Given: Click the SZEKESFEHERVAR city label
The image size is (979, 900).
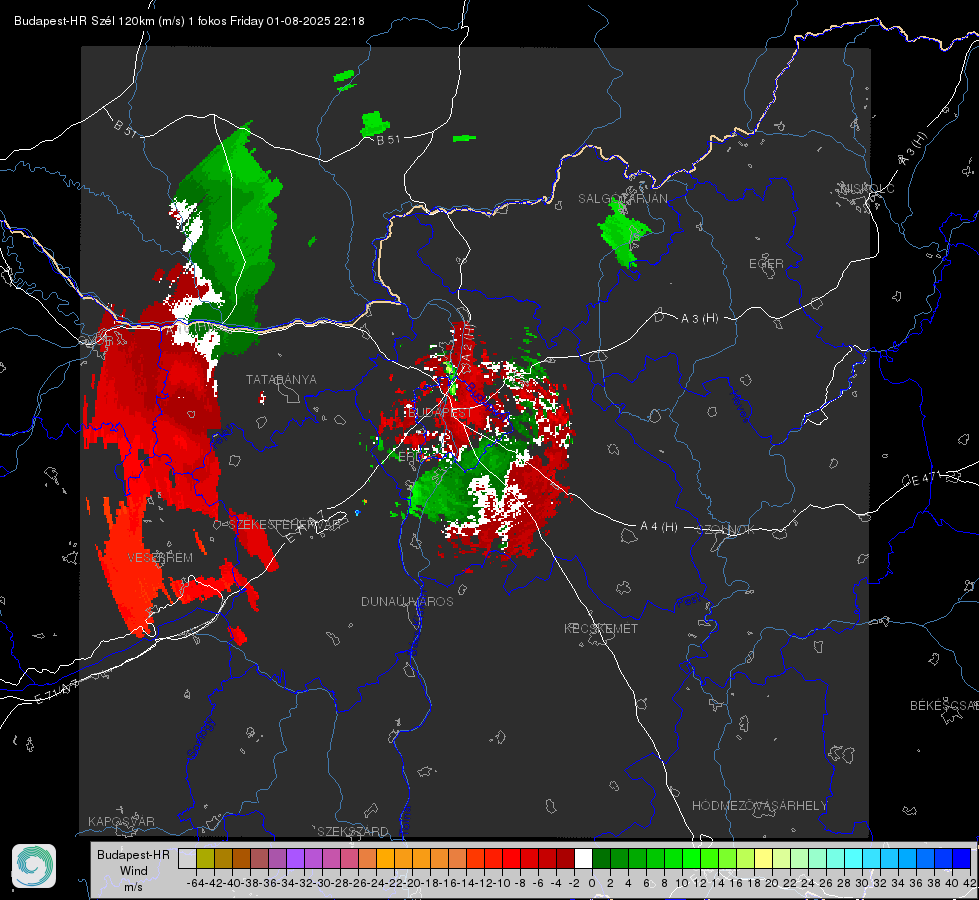Looking at the screenshot, I should click(x=287, y=525).
